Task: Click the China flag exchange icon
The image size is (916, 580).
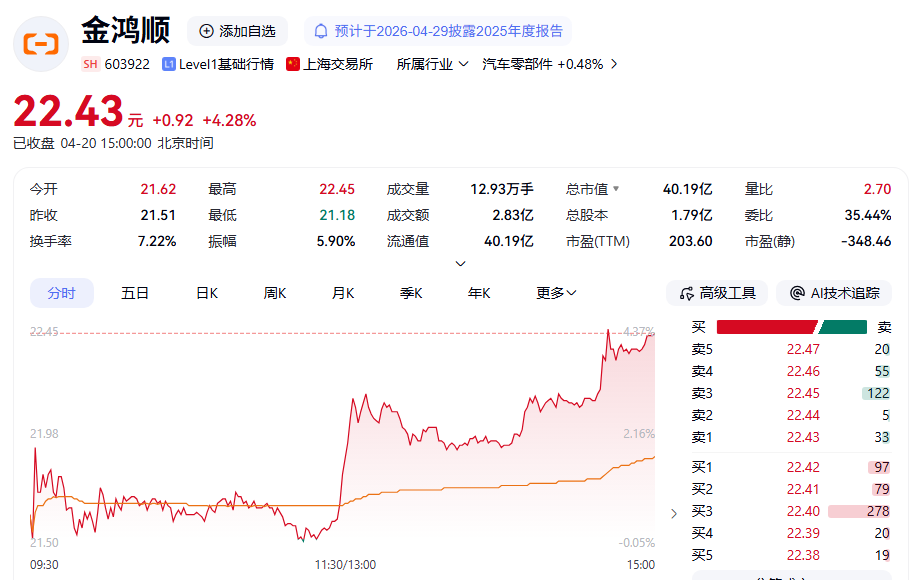Action: (293, 64)
